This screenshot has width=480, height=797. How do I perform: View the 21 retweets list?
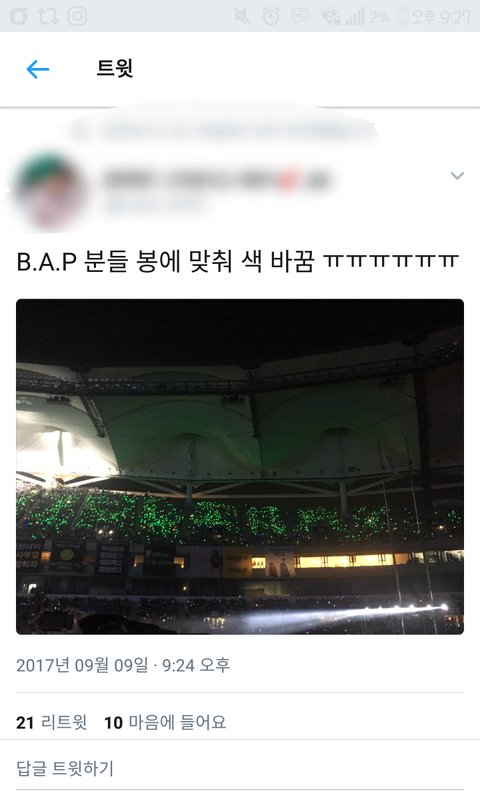[51, 722]
